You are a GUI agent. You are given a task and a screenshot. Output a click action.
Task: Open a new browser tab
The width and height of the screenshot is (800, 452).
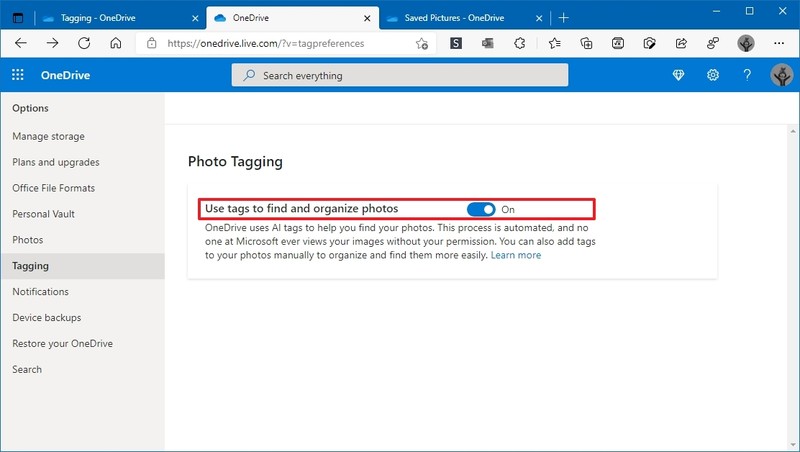563,18
